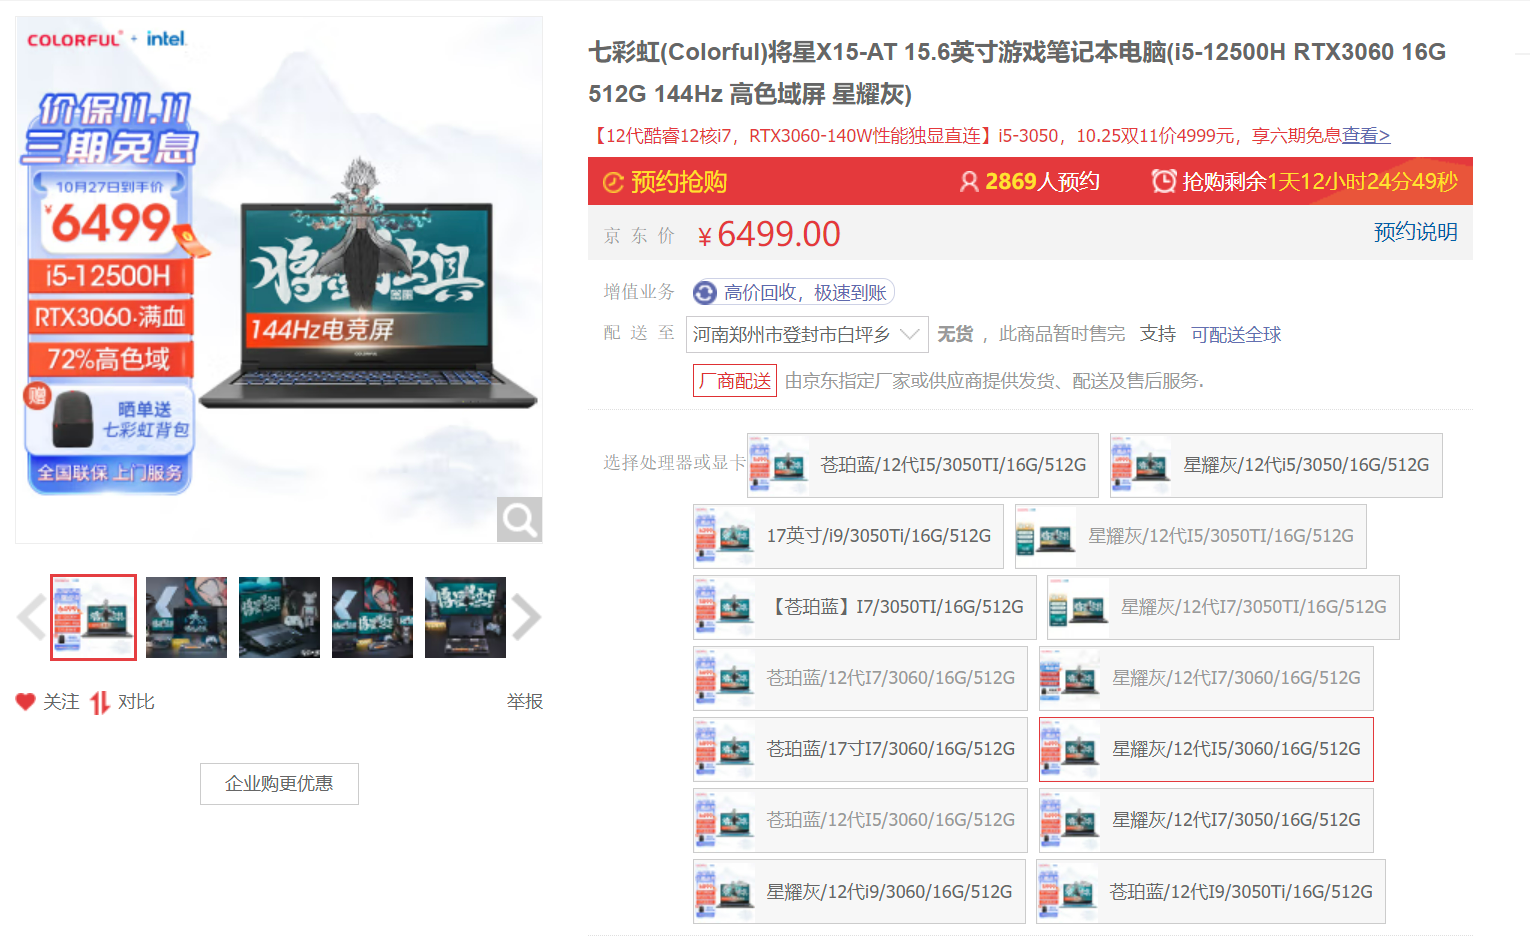
Task: Select option 星耀灰/12代I7/3060/16G/512G
Action: click(1206, 678)
